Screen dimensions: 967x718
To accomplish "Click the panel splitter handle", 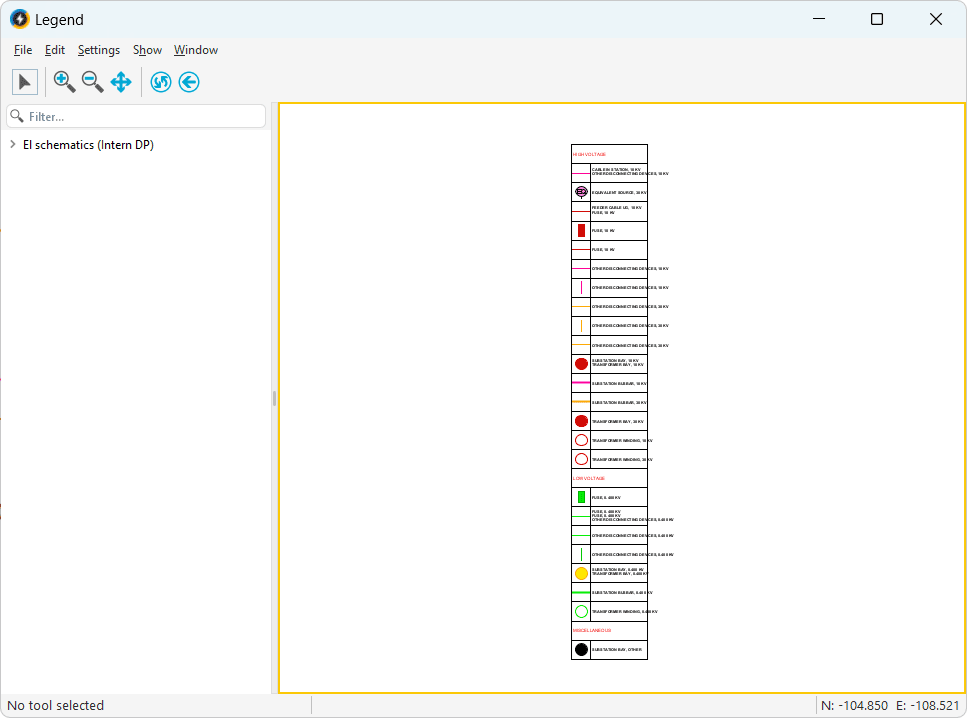I will click(x=274, y=398).
